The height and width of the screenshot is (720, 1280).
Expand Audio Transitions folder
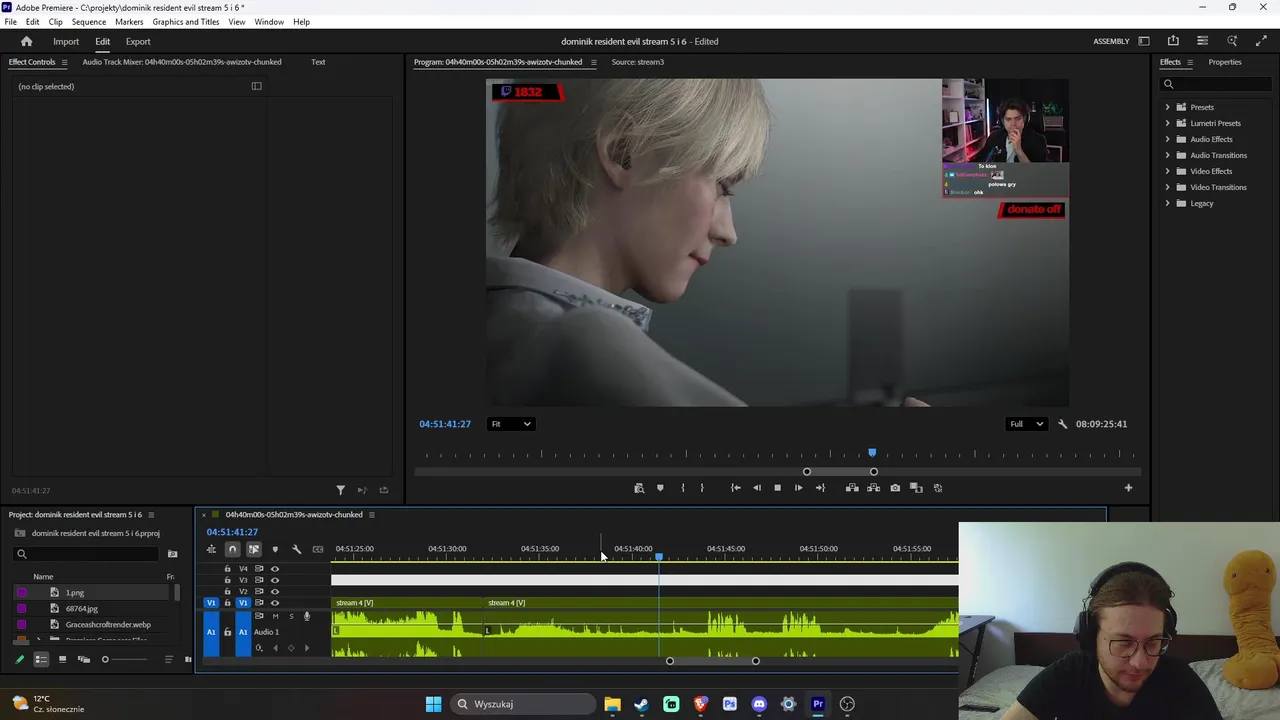click(1167, 155)
